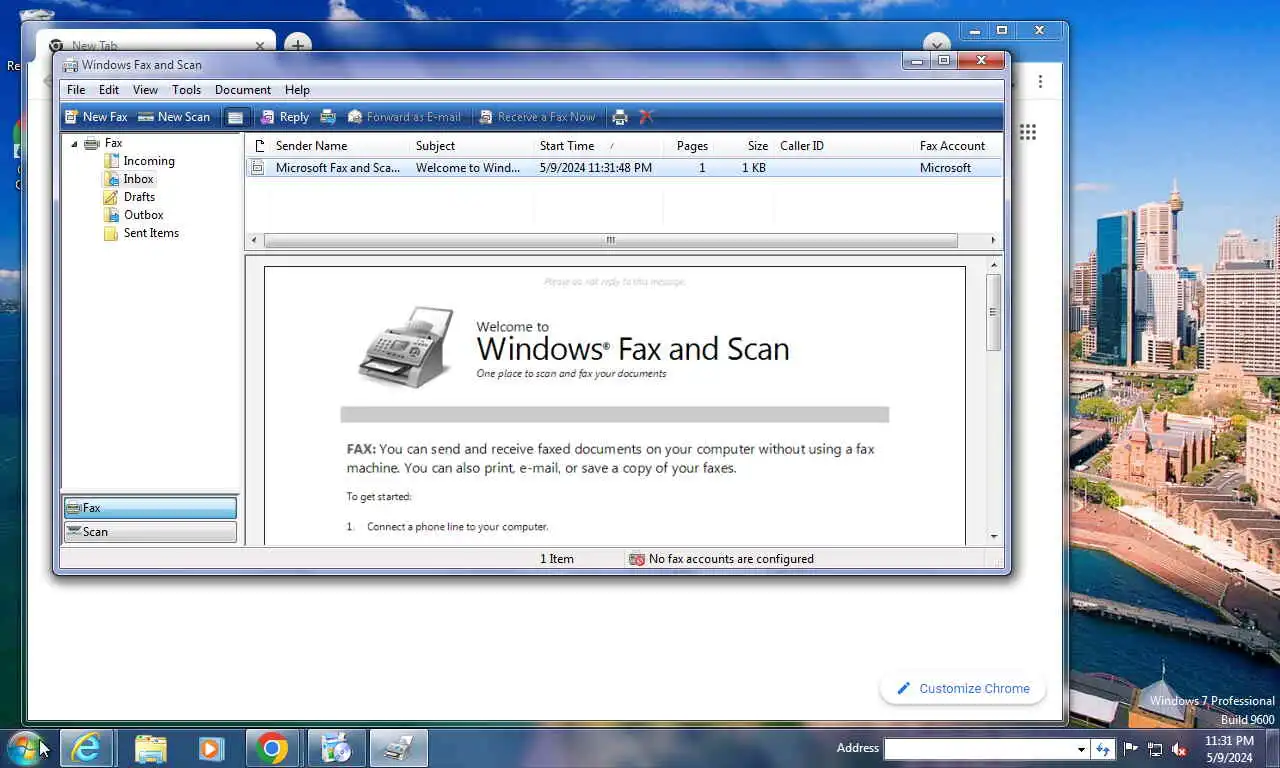Click Forward as E-mail in the toolbar

pos(404,117)
